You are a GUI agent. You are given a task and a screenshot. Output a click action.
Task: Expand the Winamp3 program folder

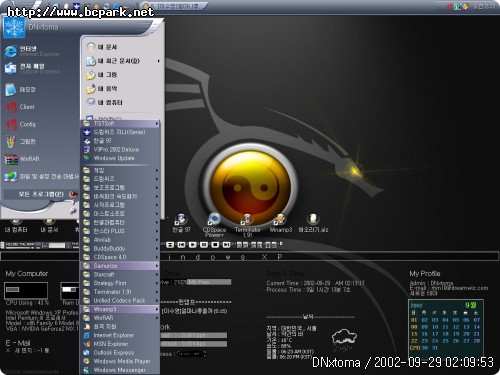[120, 309]
